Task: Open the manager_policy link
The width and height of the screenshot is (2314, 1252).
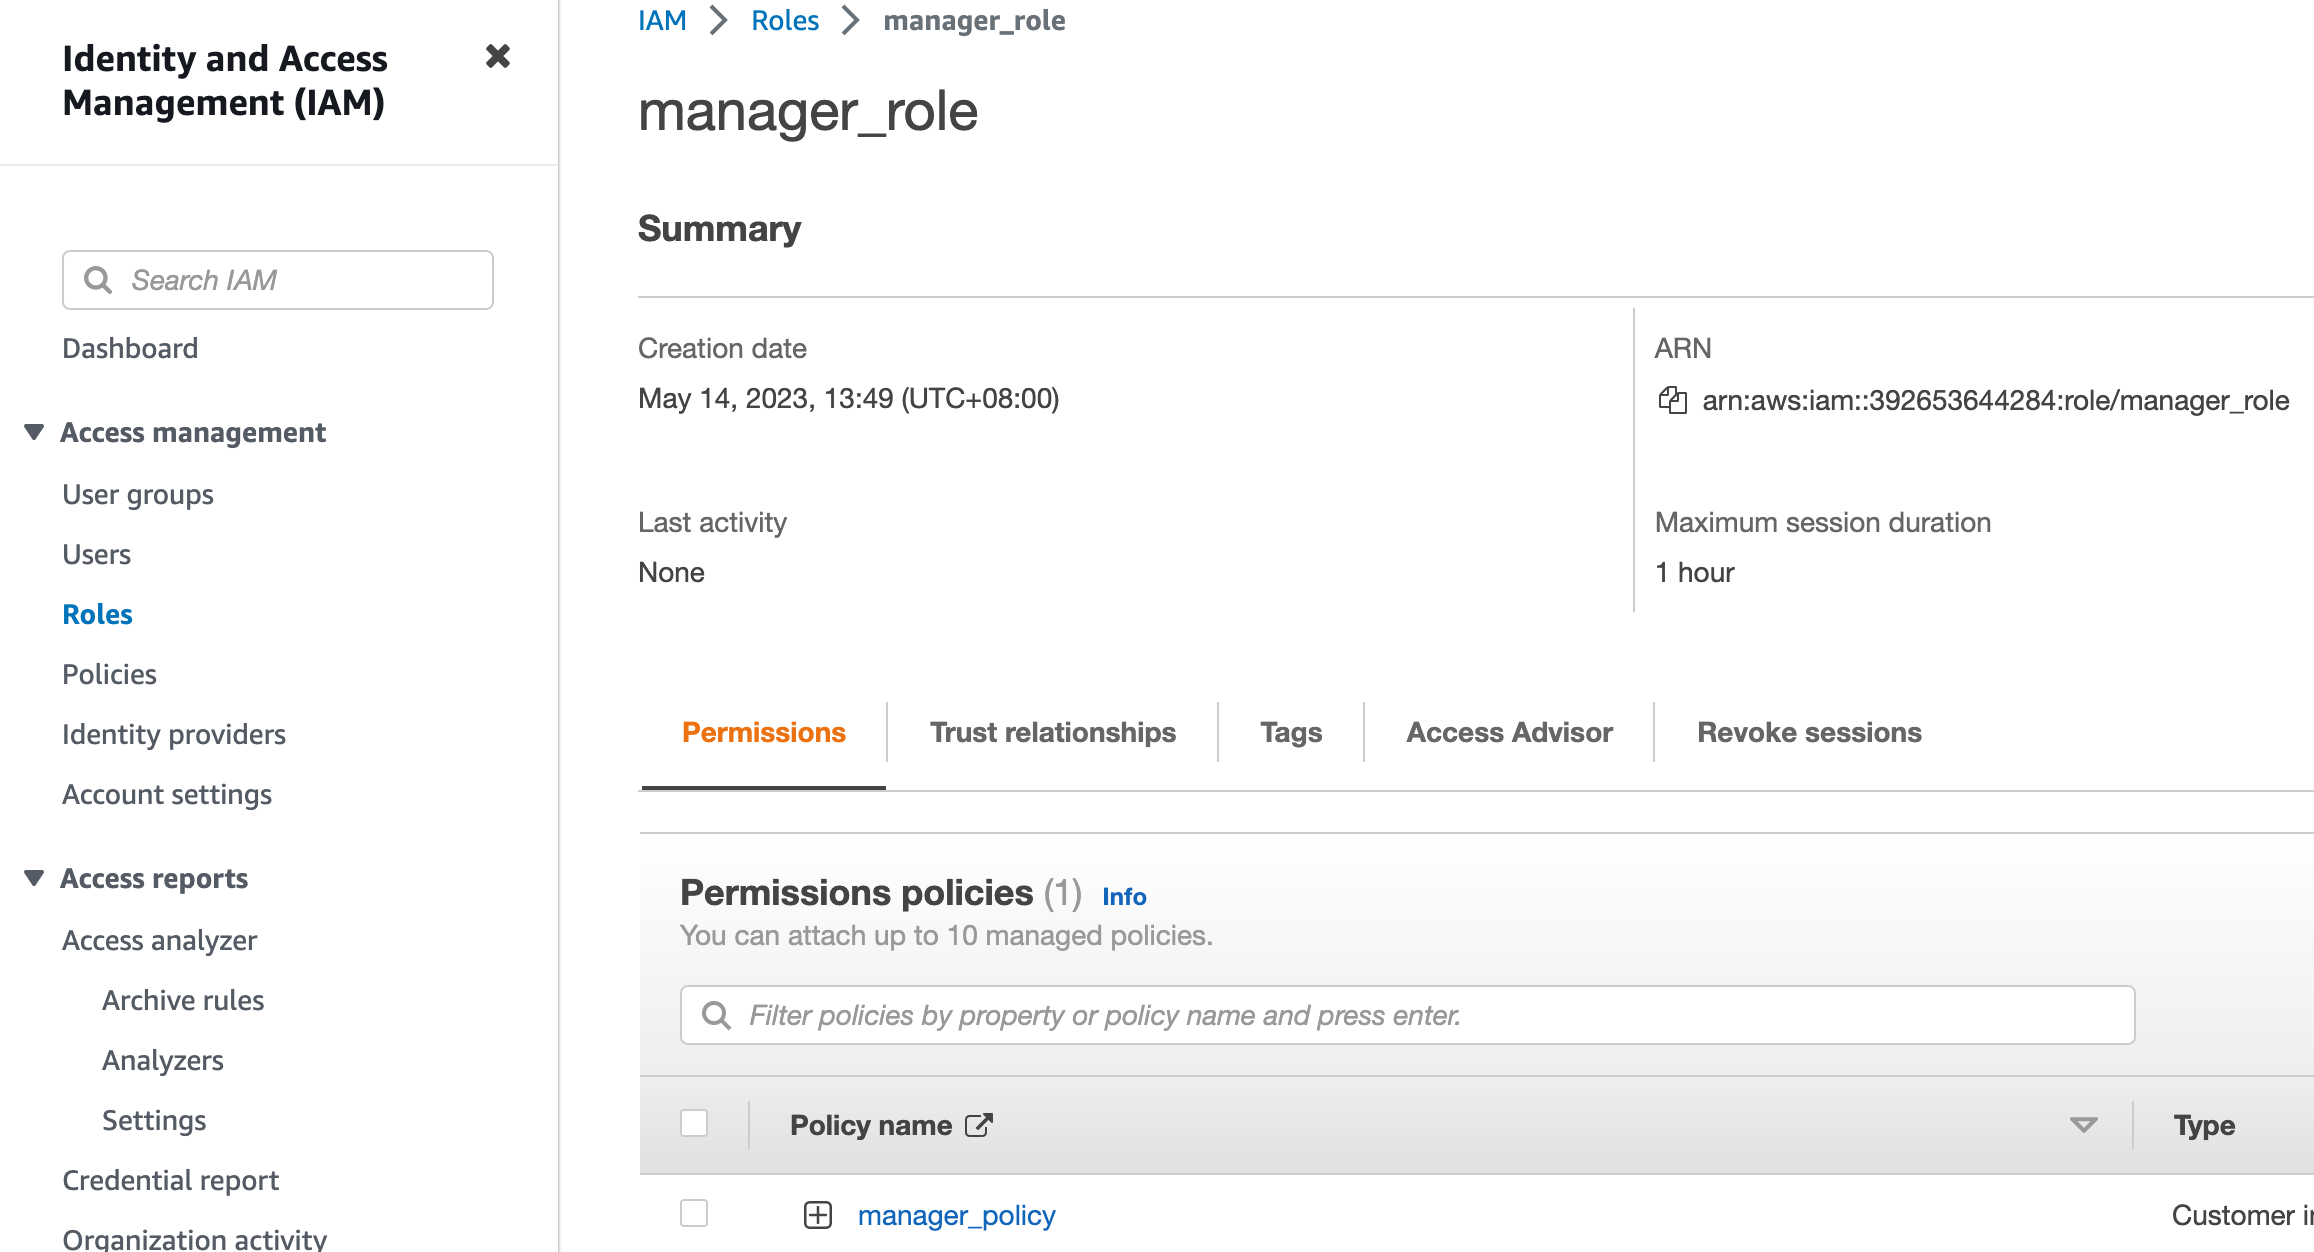Action: pos(956,1215)
